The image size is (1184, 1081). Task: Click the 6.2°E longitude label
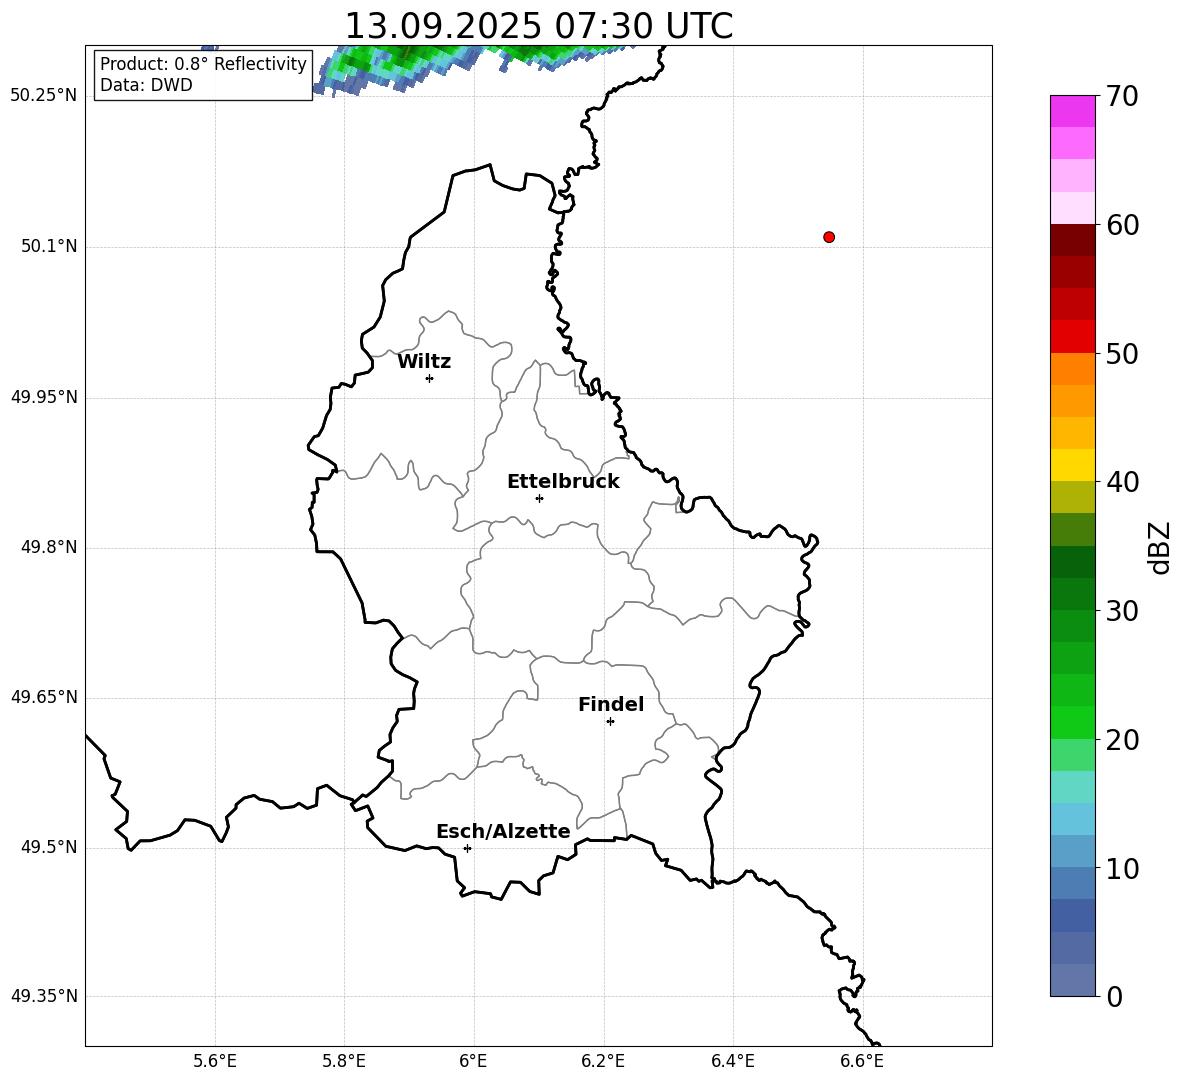tap(603, 1061)
